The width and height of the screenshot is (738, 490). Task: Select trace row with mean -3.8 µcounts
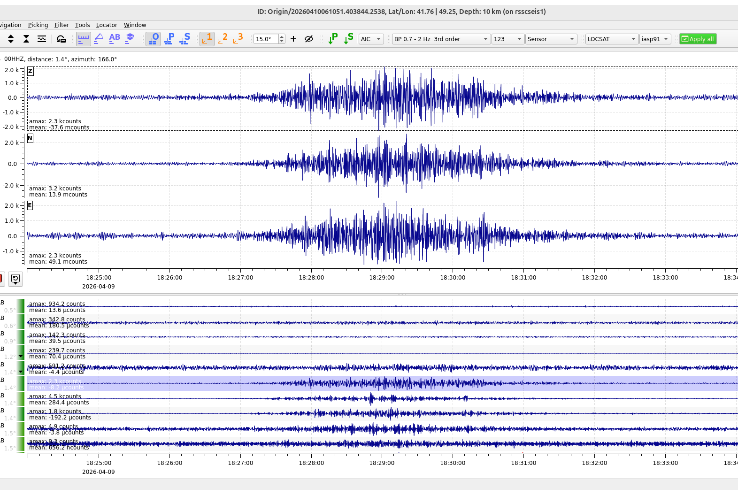pyautogui.click(x=382, y=429)
